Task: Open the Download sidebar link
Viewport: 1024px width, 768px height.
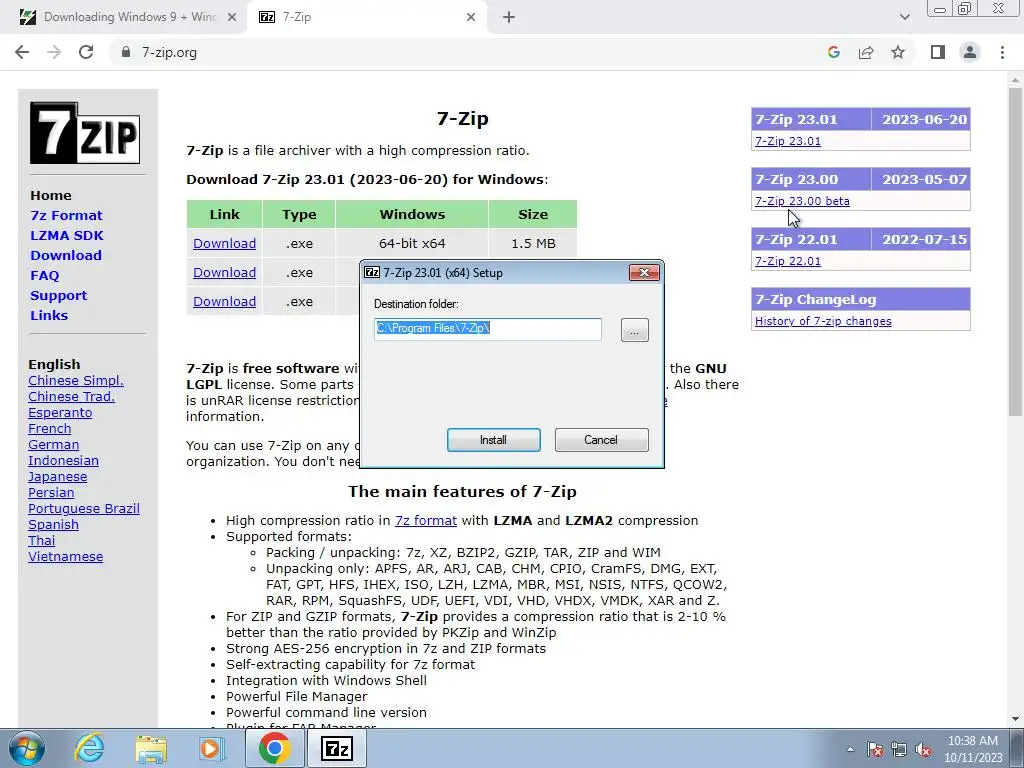Action: click(x=66, y=255)
